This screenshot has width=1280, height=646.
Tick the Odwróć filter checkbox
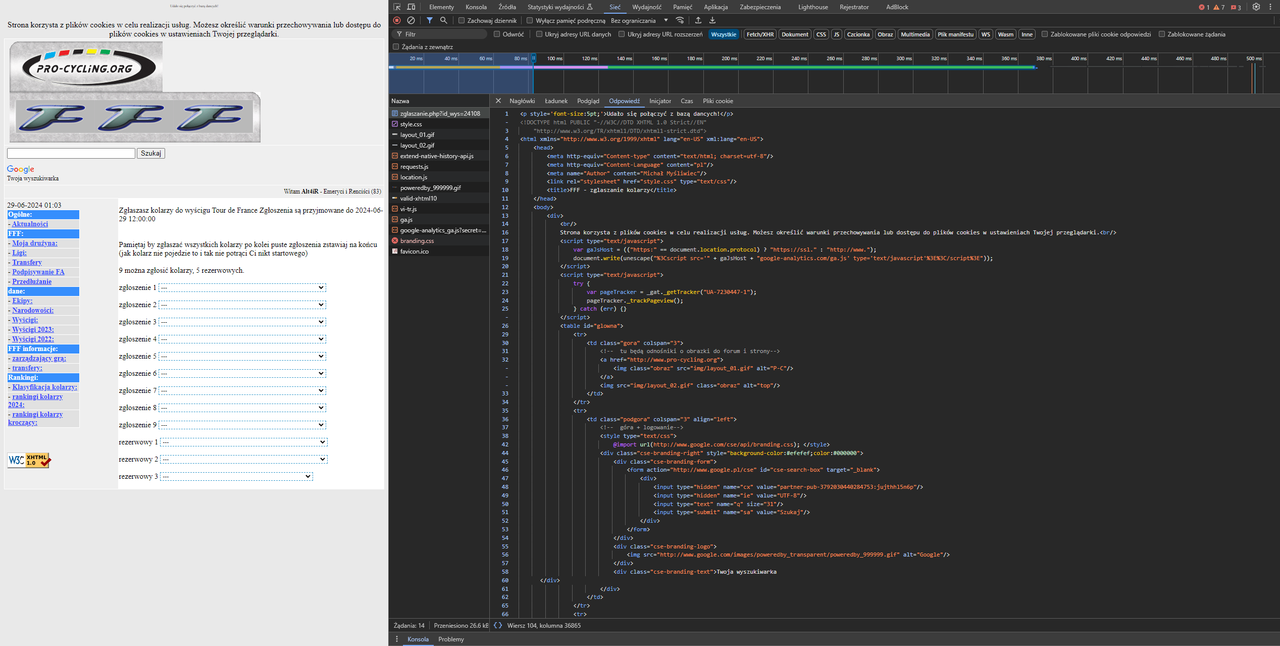(497, 34)
